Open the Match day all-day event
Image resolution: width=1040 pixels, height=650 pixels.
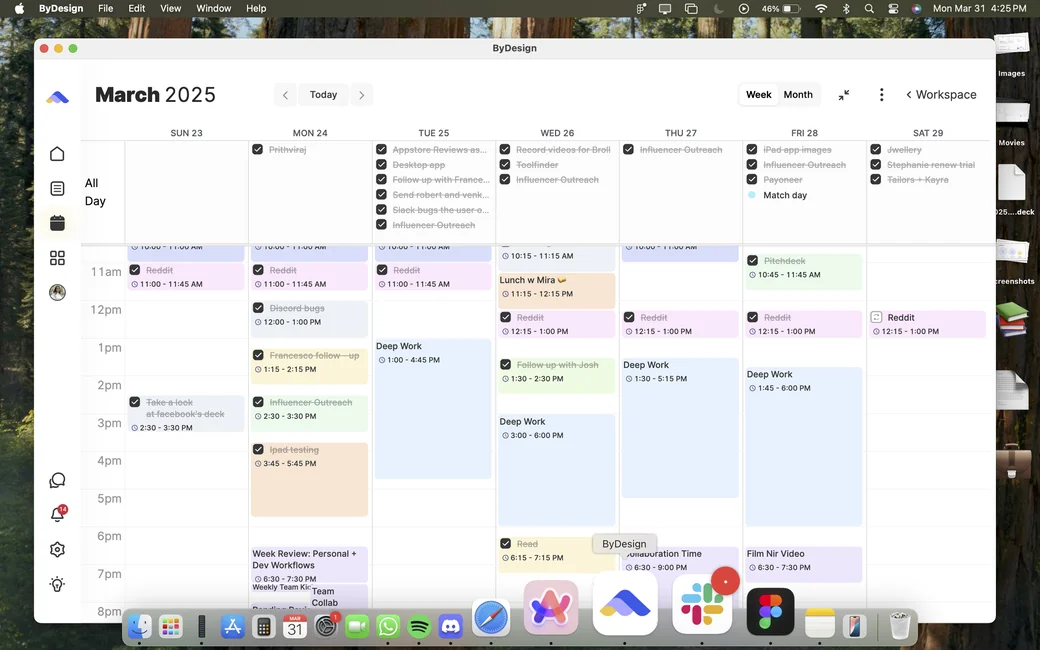[785, 195]
